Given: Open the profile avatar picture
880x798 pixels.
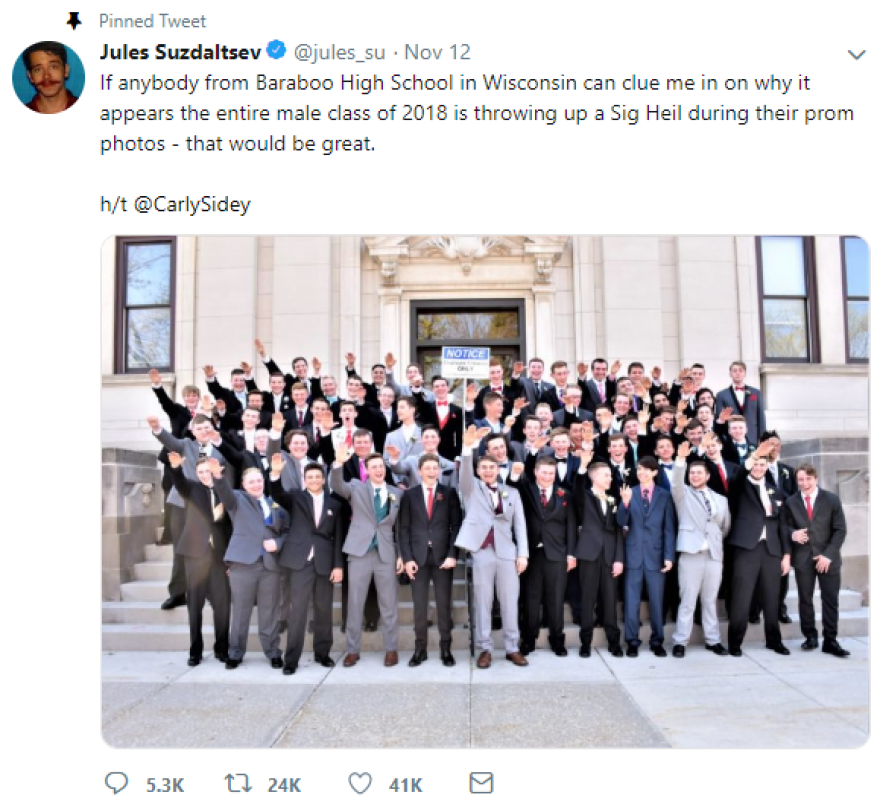Looking at the screenshot, I should pyautogui.click(x=48, y=77).
